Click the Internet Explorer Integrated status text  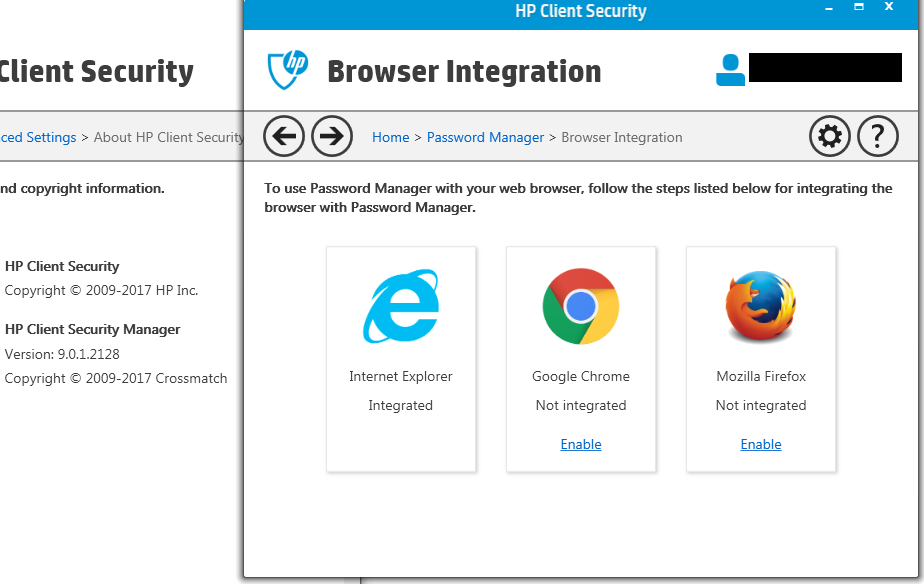coord(400,405)
